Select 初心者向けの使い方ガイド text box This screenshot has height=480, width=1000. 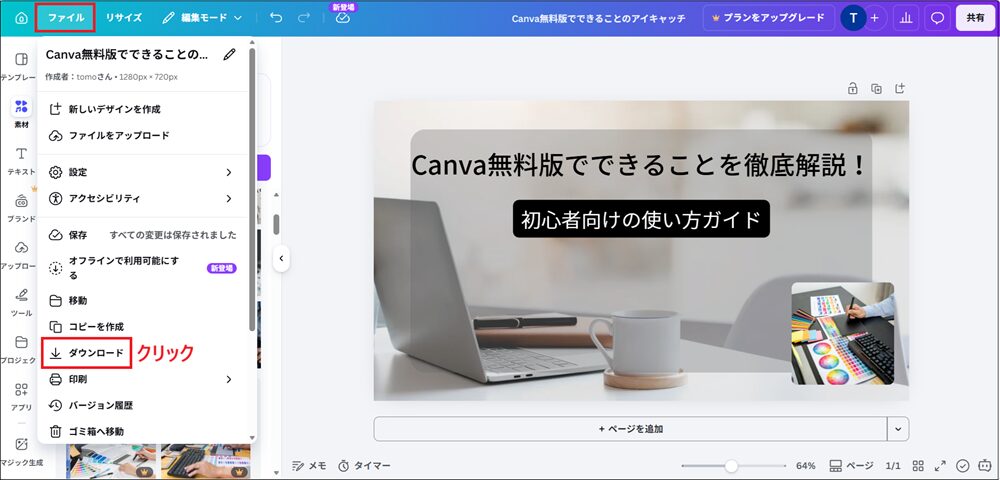pos(641,219)
